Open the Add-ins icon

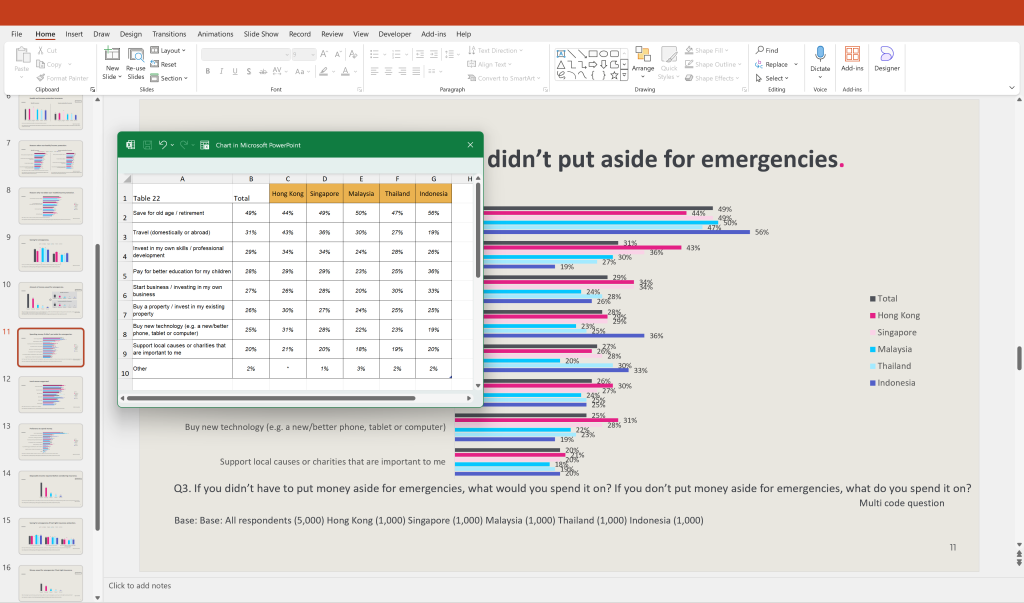pyautogui.click(x=852, y=54)
